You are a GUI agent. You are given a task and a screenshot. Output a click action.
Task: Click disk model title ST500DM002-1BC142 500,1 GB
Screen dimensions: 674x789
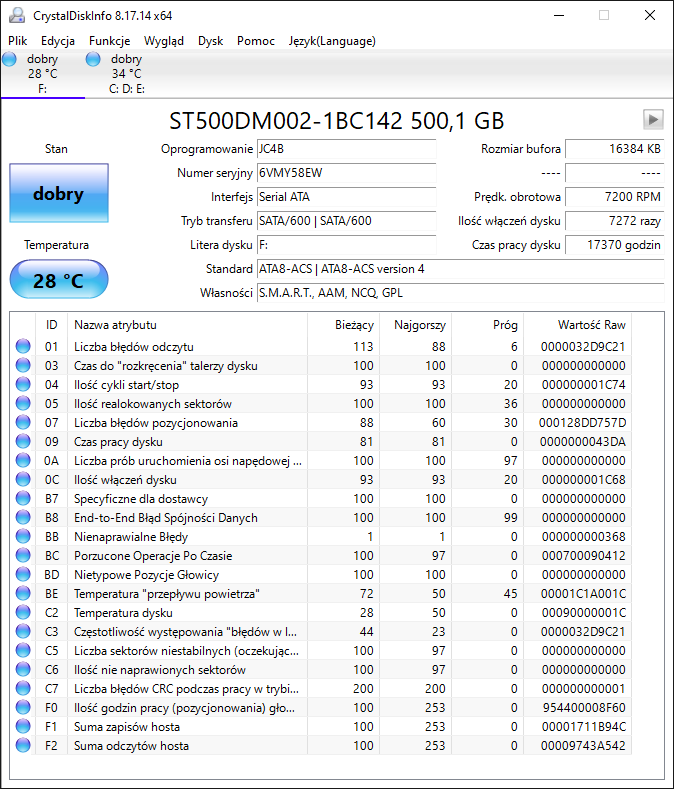pos(337,121)
